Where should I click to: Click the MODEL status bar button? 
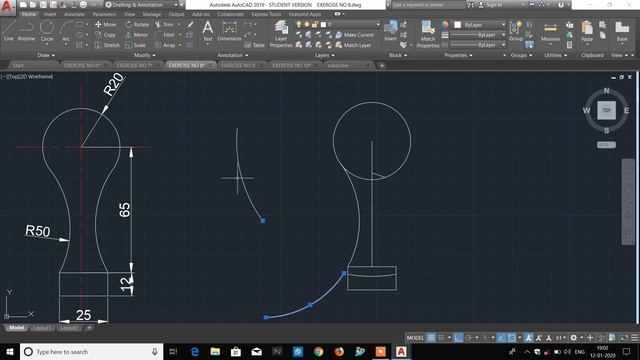pyautogui.click(x=415, y=338)
